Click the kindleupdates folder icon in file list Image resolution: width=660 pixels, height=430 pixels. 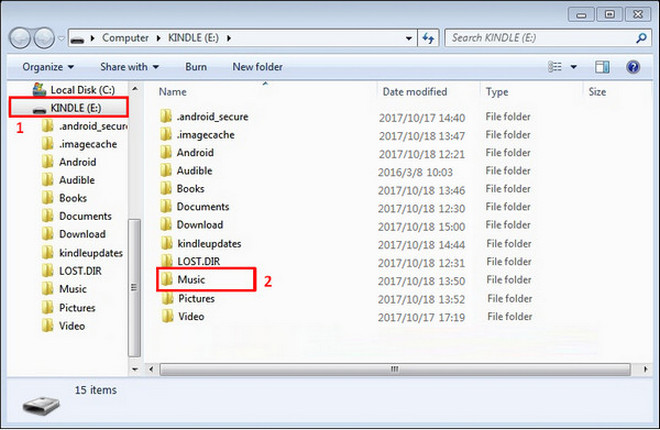coord(167,243)
